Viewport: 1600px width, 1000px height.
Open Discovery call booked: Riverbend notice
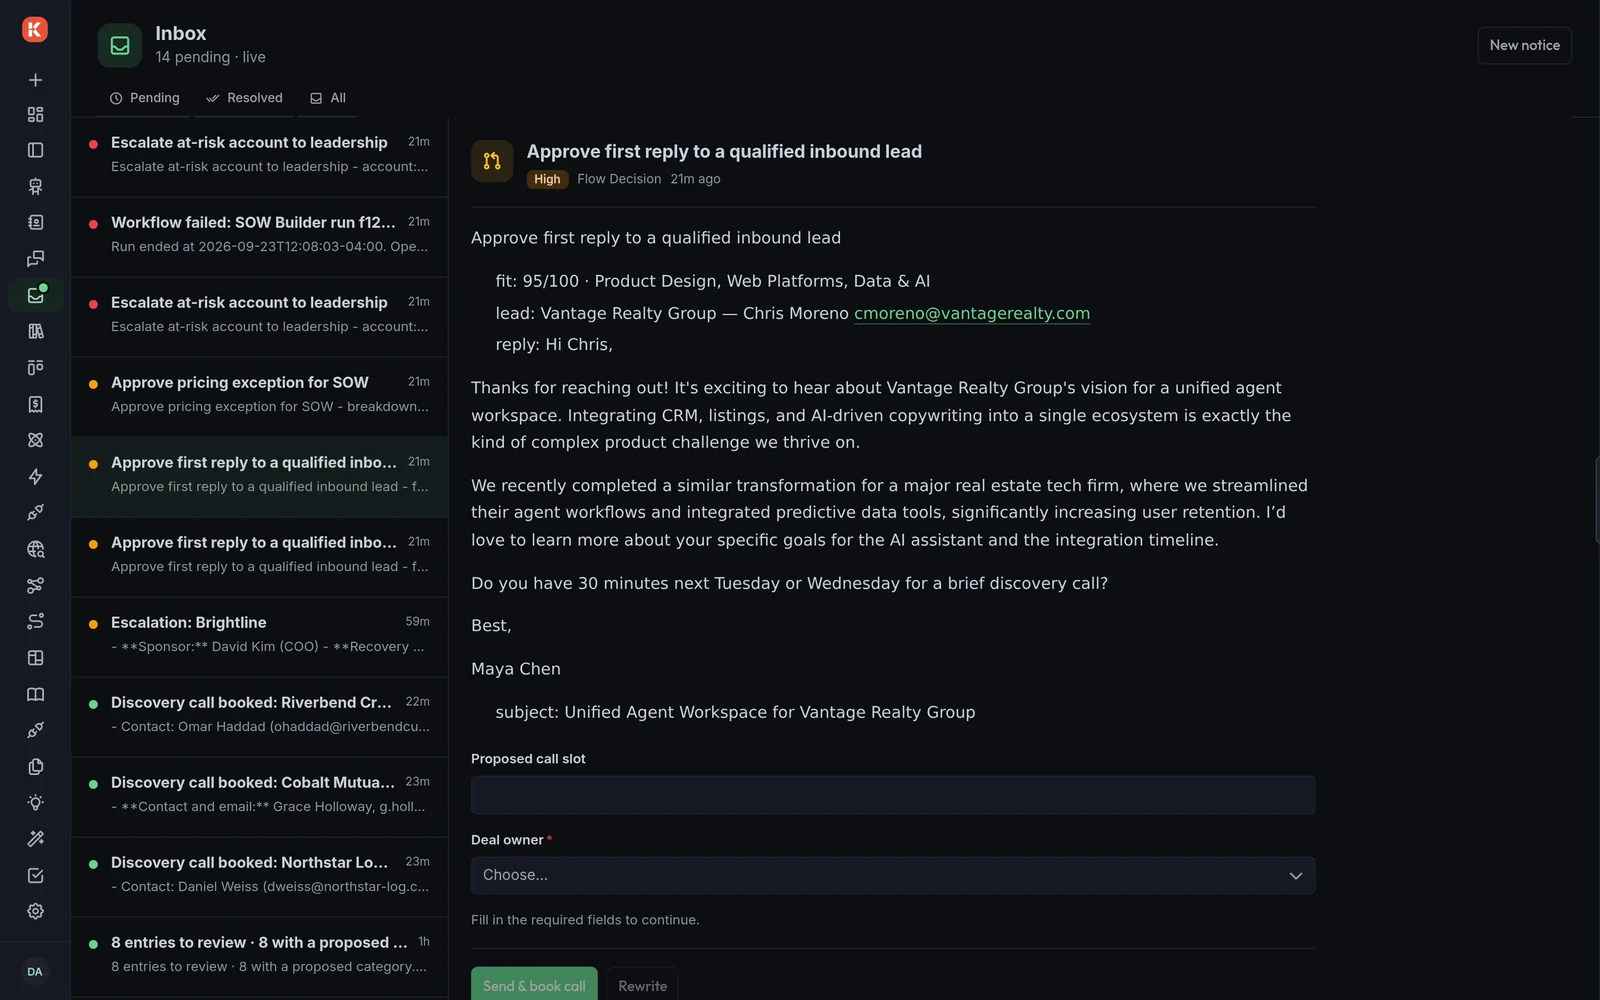point(260,717)
